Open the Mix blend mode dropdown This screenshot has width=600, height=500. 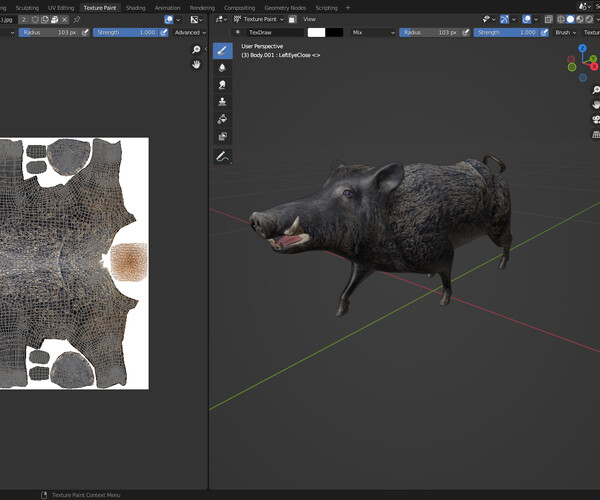pyautogui.click(x=373, y=33)
